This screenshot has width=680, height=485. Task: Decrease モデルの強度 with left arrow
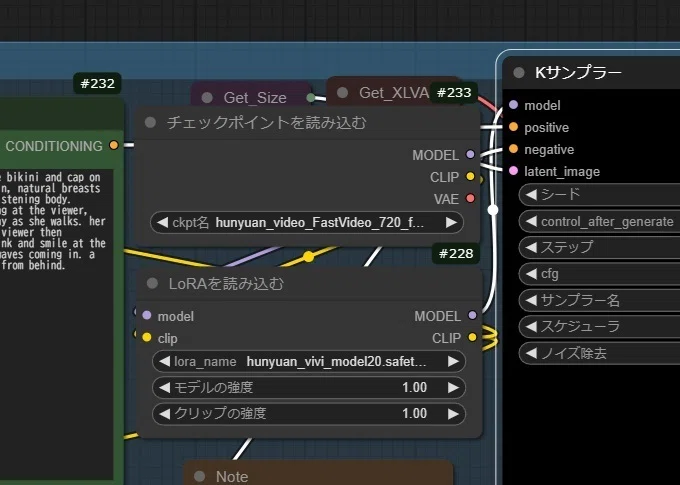[164, 387]
